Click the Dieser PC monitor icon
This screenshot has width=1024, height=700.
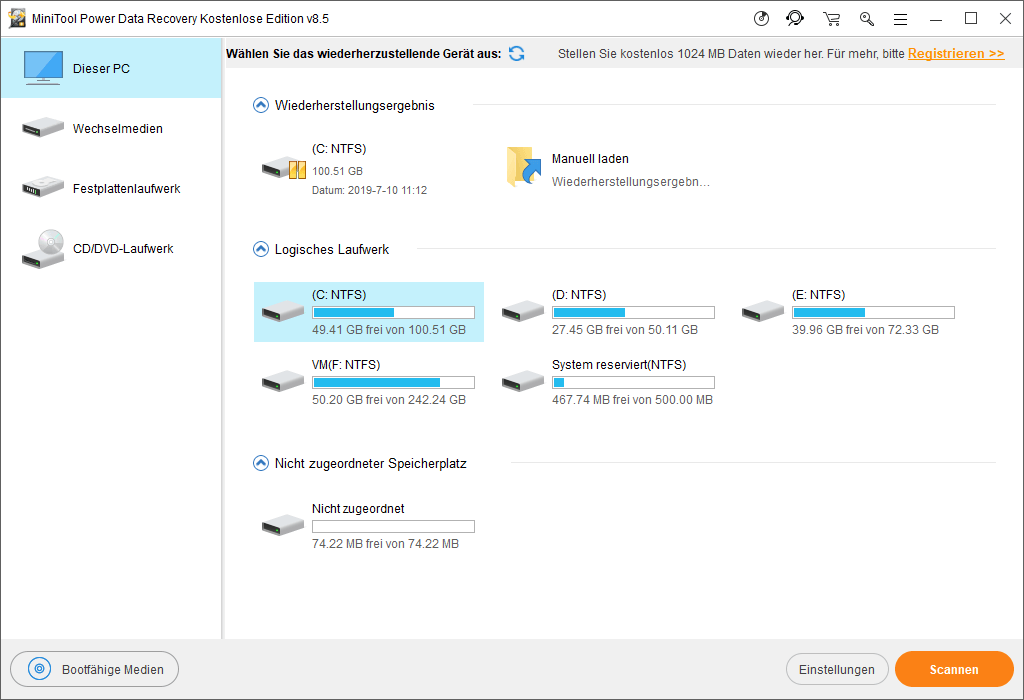pos(43,67)
